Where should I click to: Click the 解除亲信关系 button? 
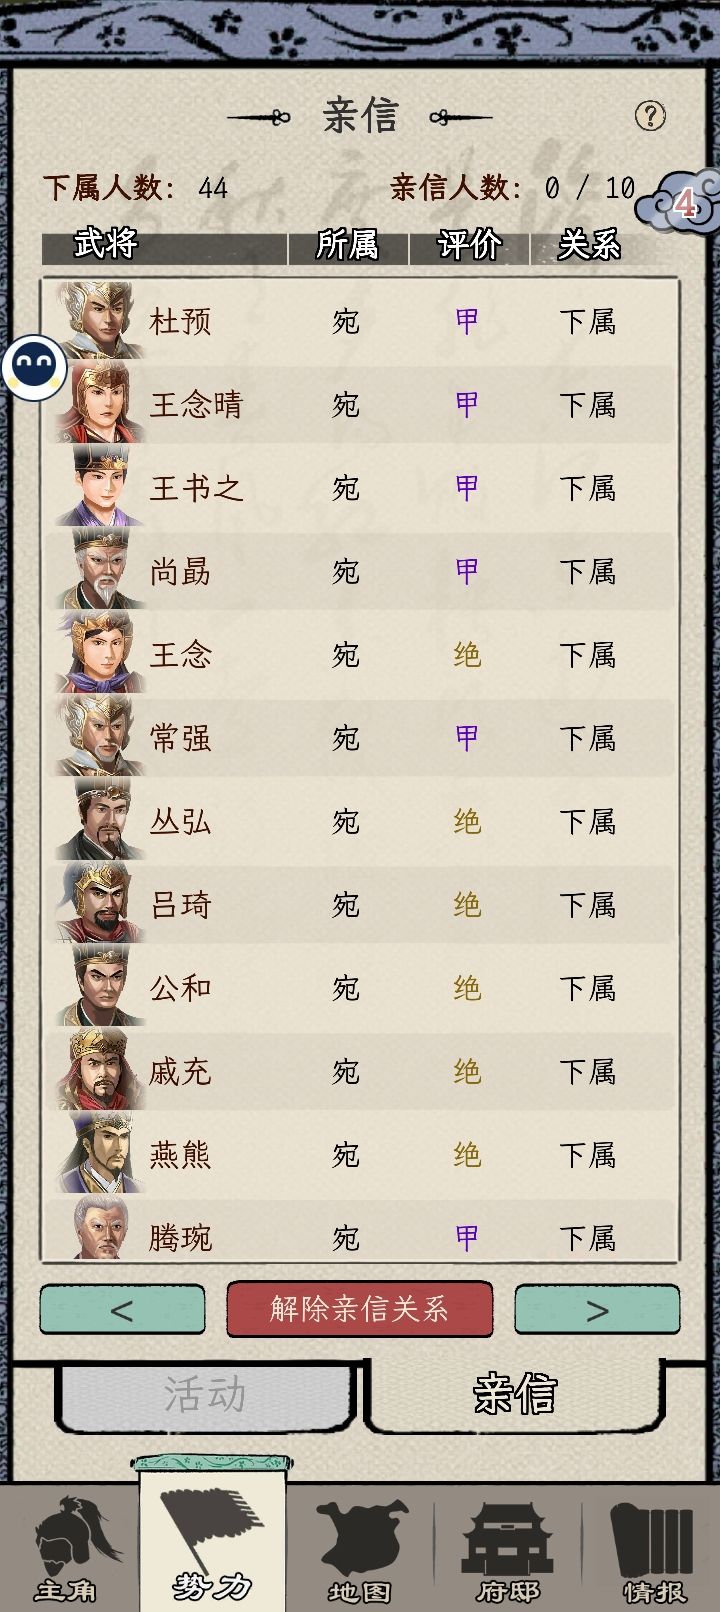coord(360,1309)
